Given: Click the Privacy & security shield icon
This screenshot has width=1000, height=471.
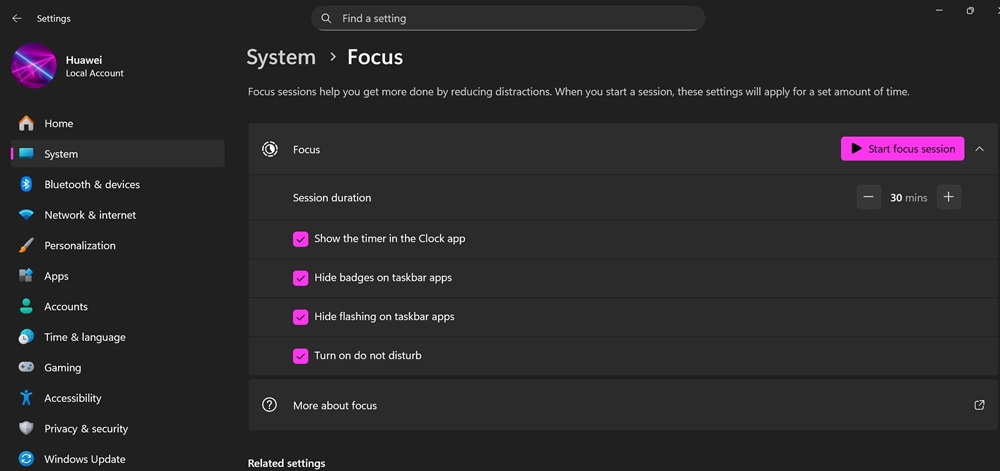Looking at the screenshot, I should (x=26, y=428).
